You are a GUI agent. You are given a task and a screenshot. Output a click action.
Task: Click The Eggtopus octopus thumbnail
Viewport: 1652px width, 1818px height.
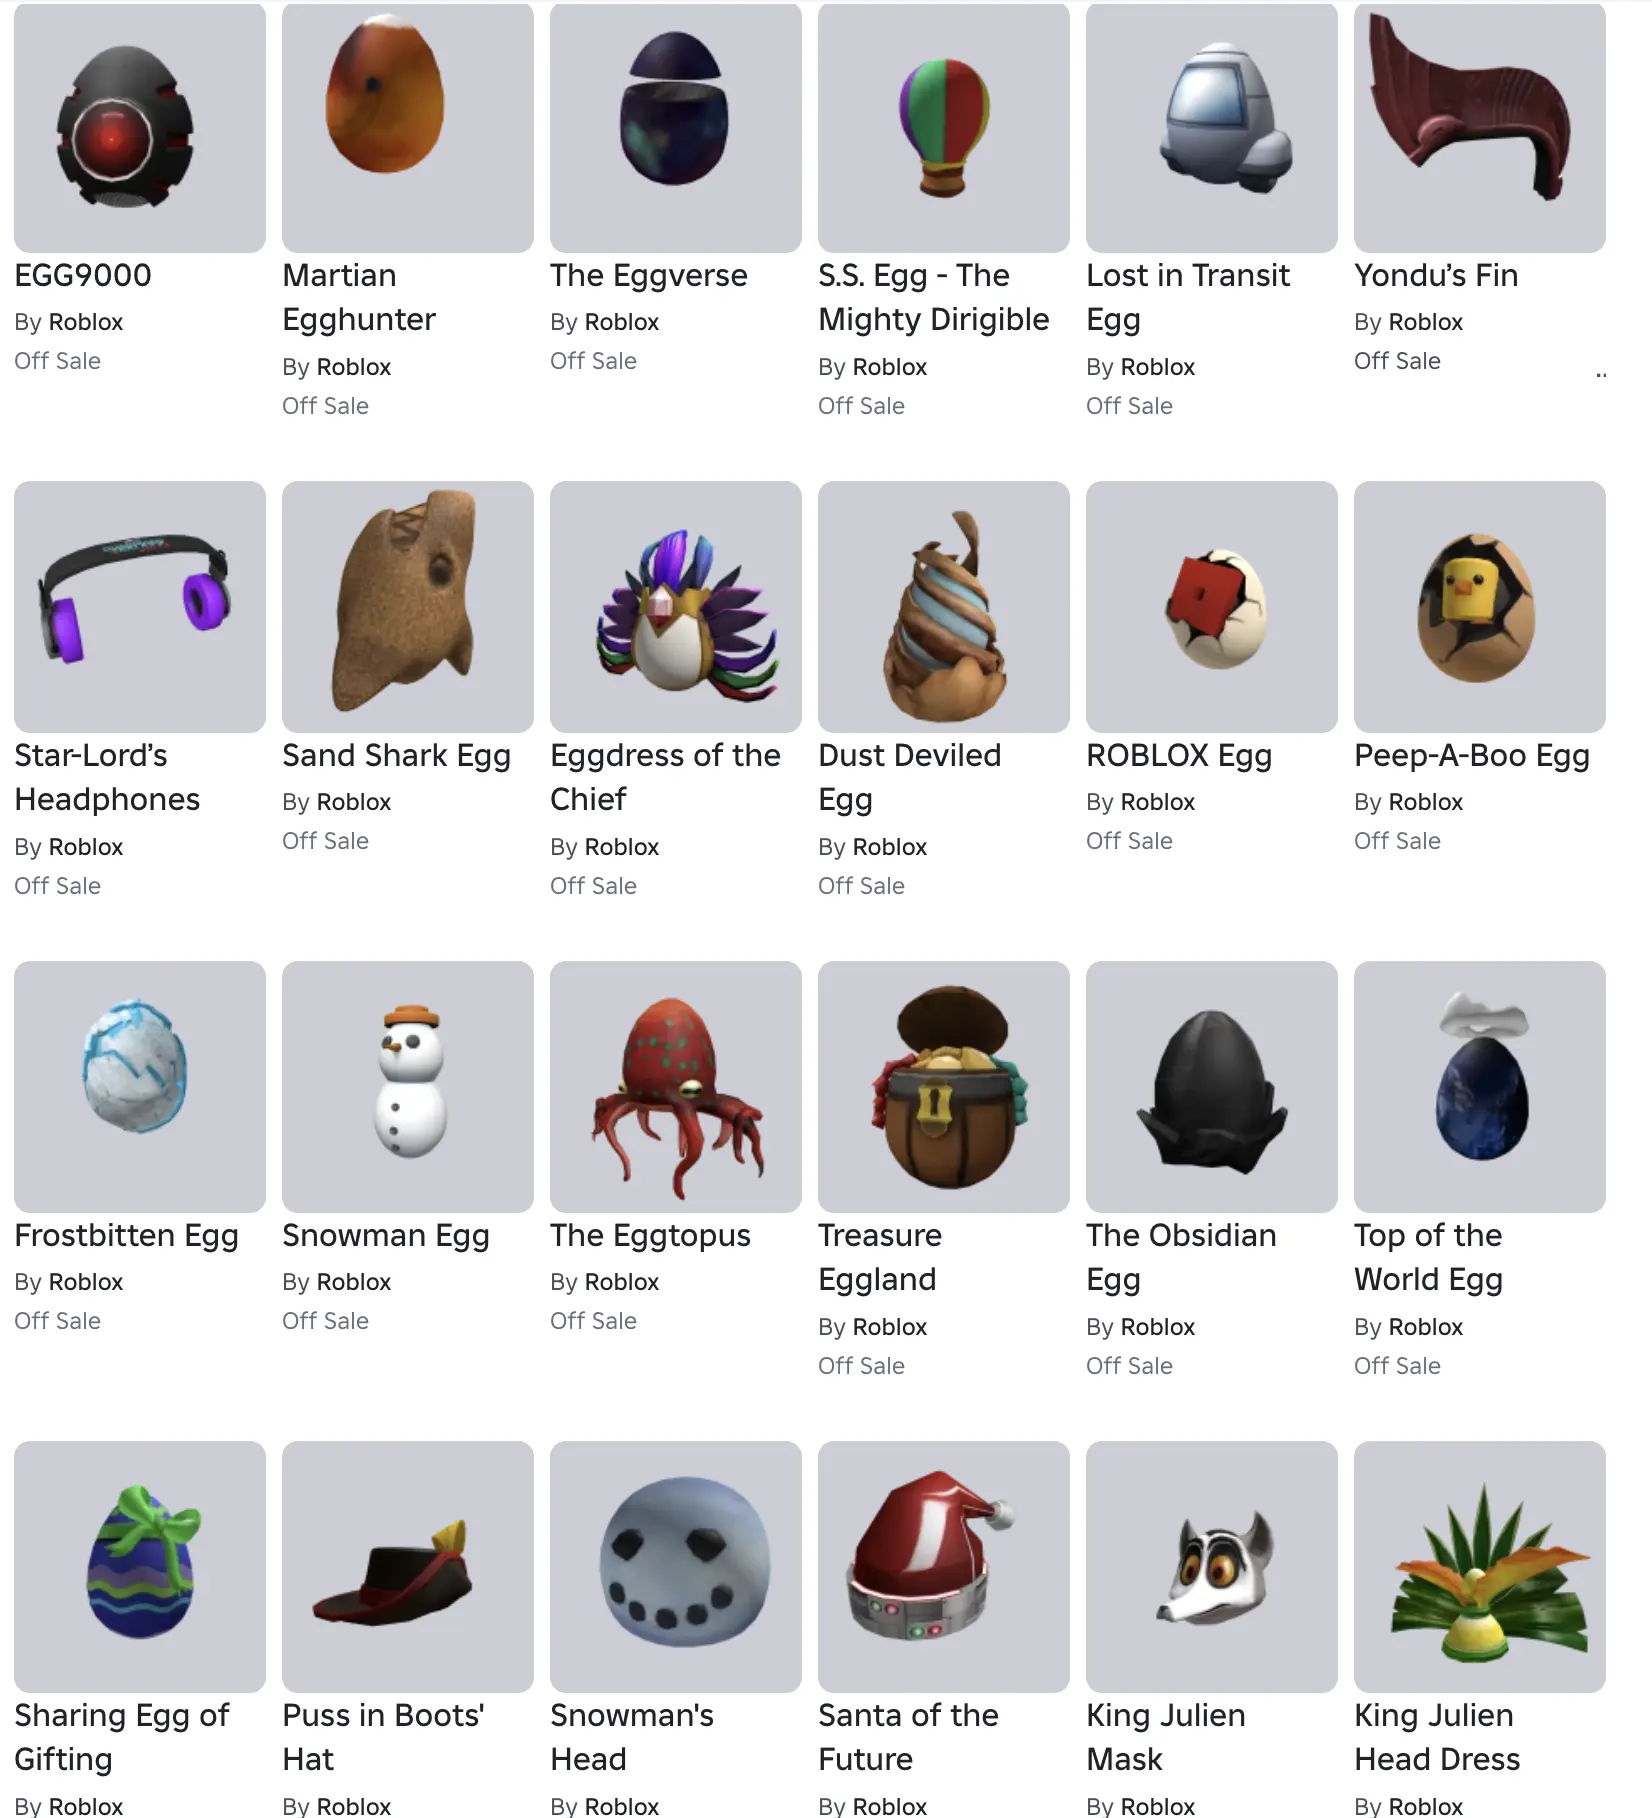[676, 1087]
